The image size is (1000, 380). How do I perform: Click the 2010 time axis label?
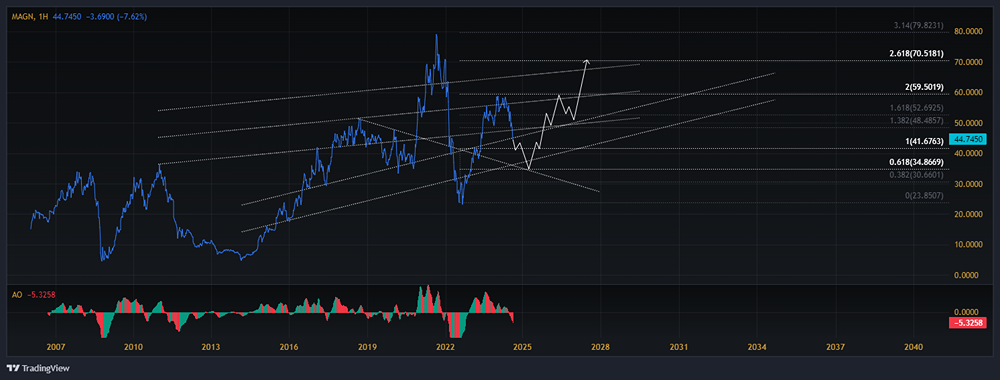(x=133, y=347)
